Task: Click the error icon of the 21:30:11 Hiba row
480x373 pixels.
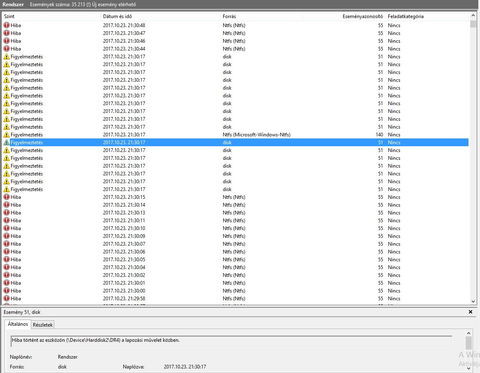Action: coord(6,220)
